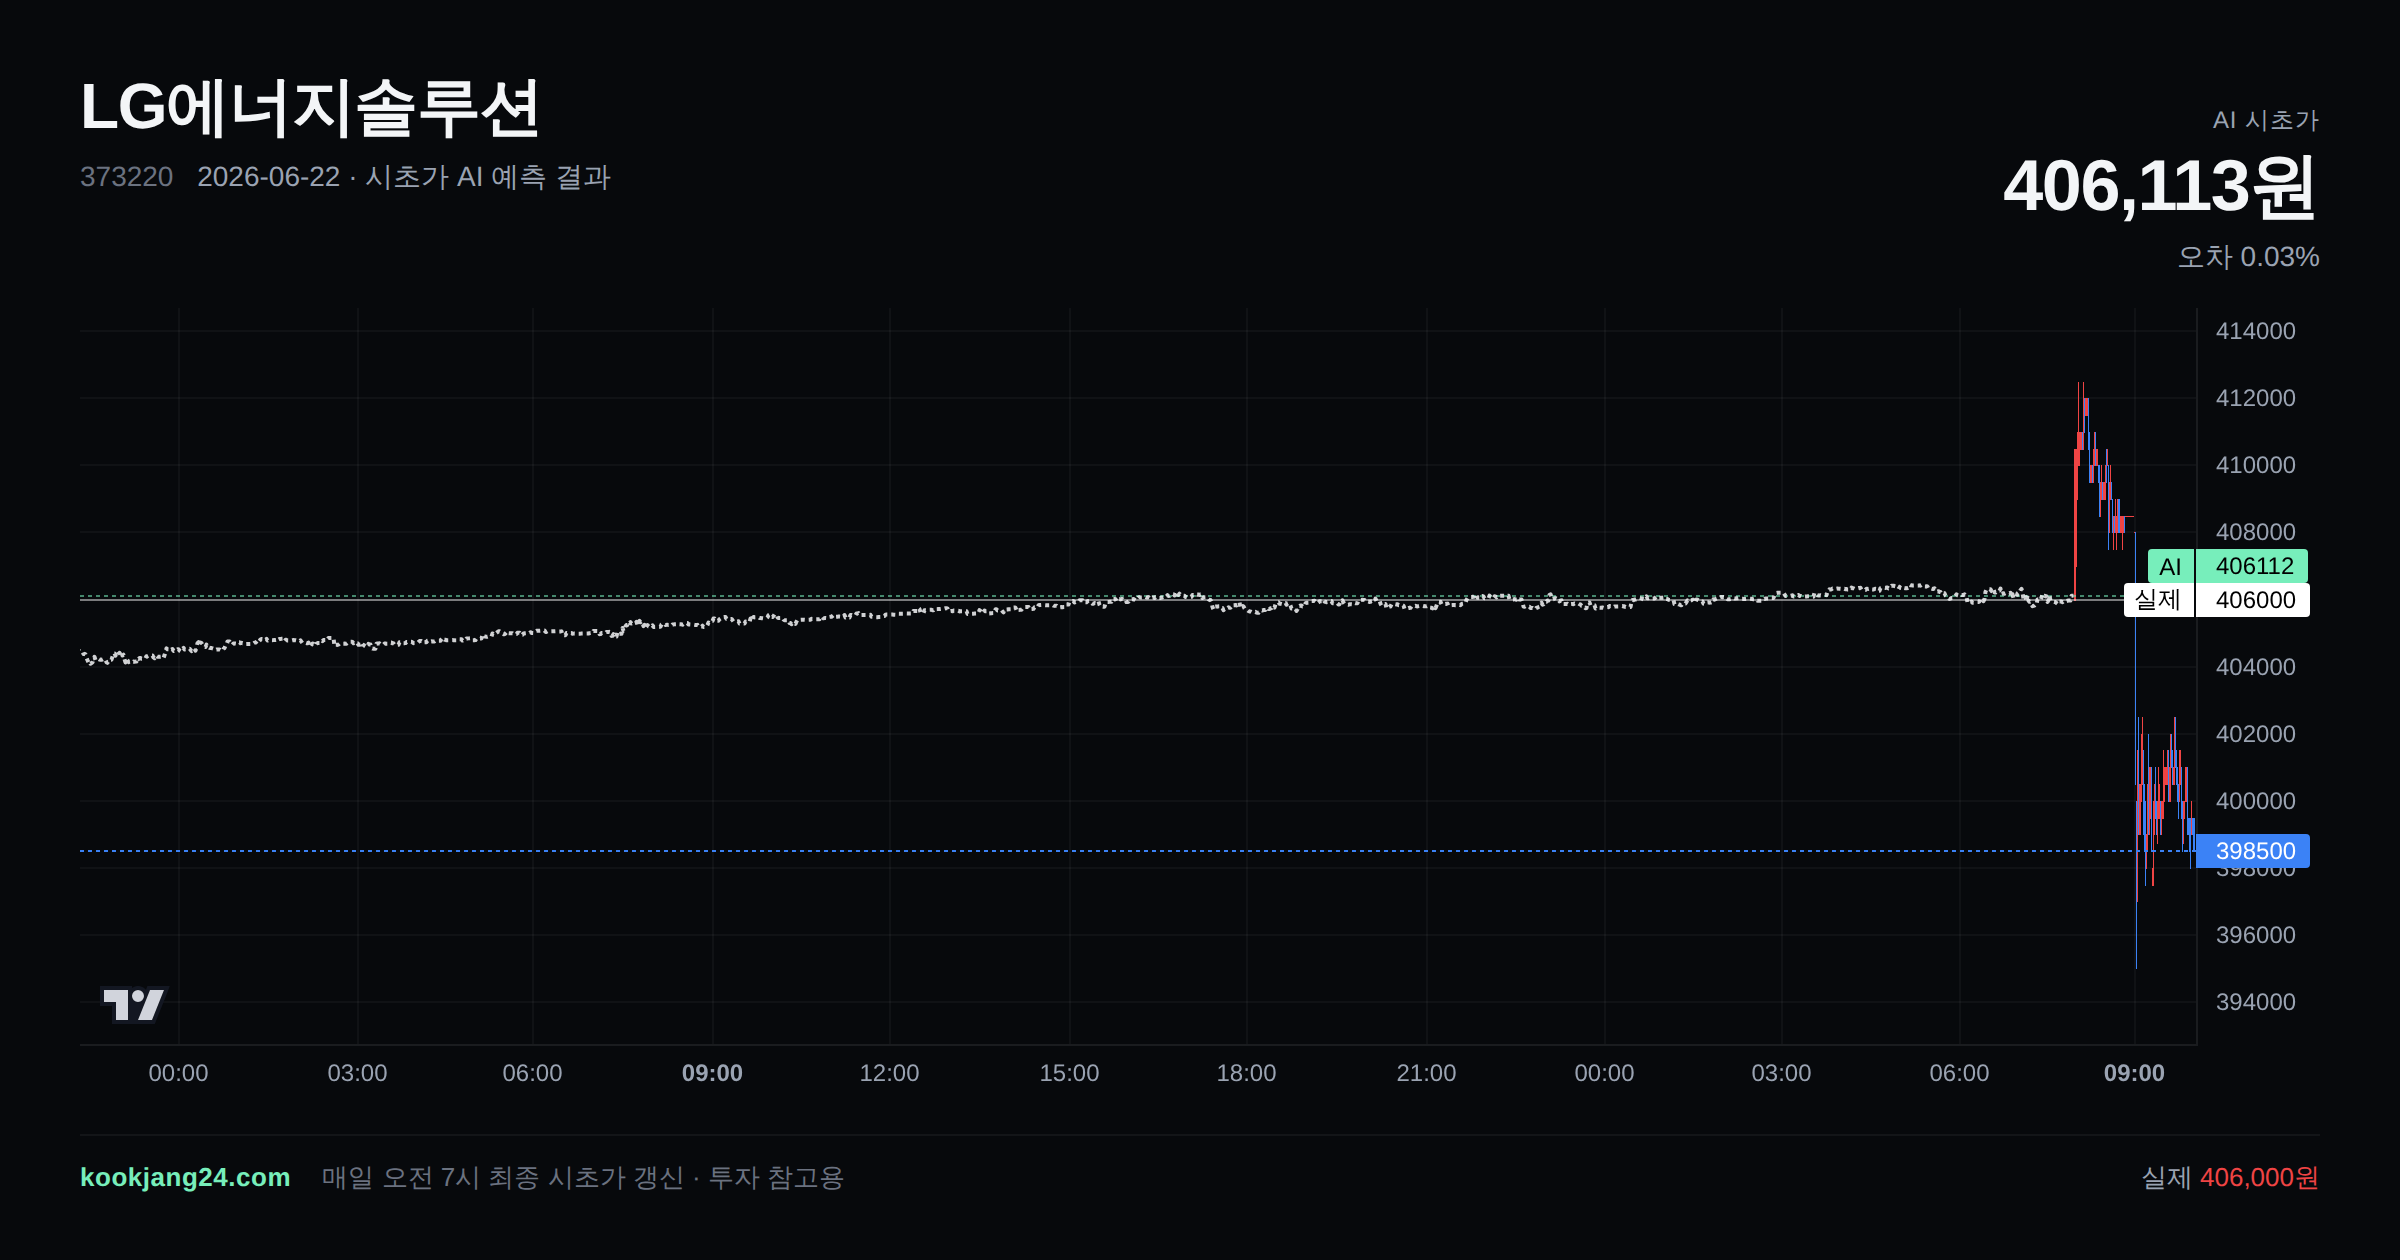2400x1260 pixels.
Task: Click the TradingView logo on the chart
Action: 134,1004
